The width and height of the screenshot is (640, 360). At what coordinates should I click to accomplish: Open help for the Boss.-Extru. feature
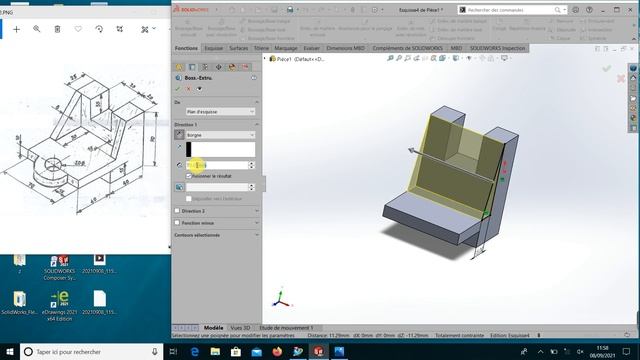(254, 78)
